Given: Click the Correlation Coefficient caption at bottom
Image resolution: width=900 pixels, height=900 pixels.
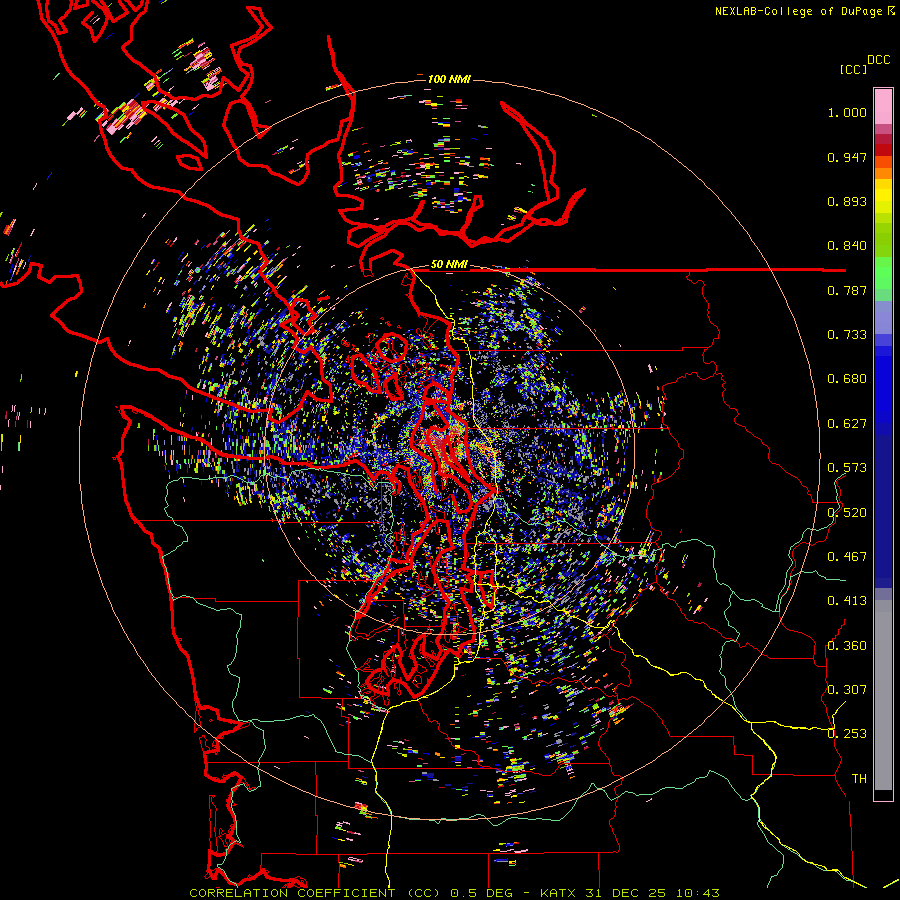Looking at the screenshot, I should [454, 893].
